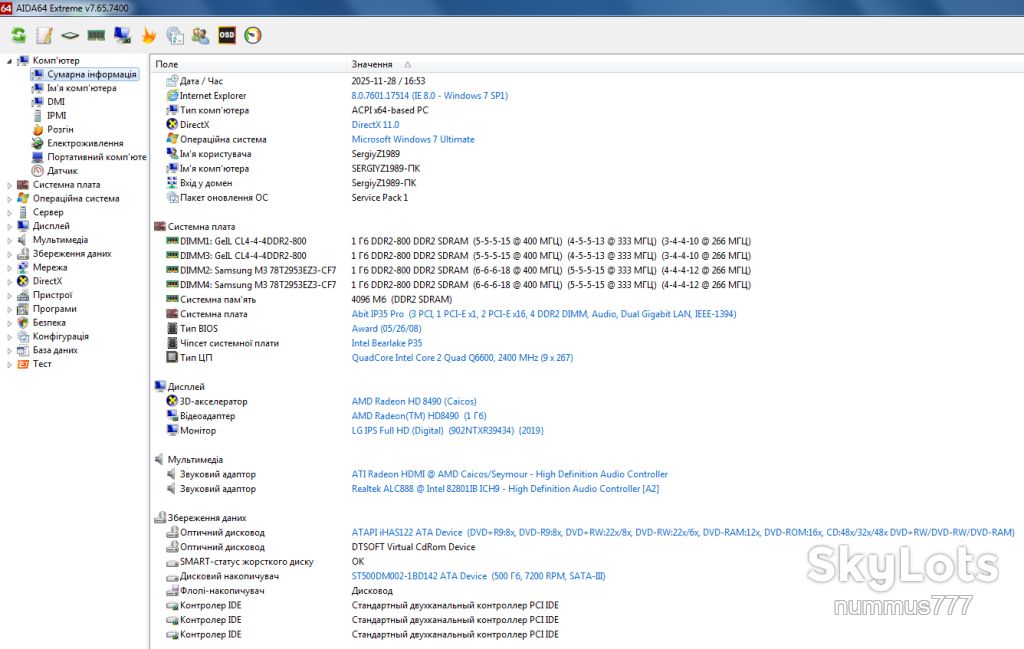Expand the Сервер tree node

9,213
